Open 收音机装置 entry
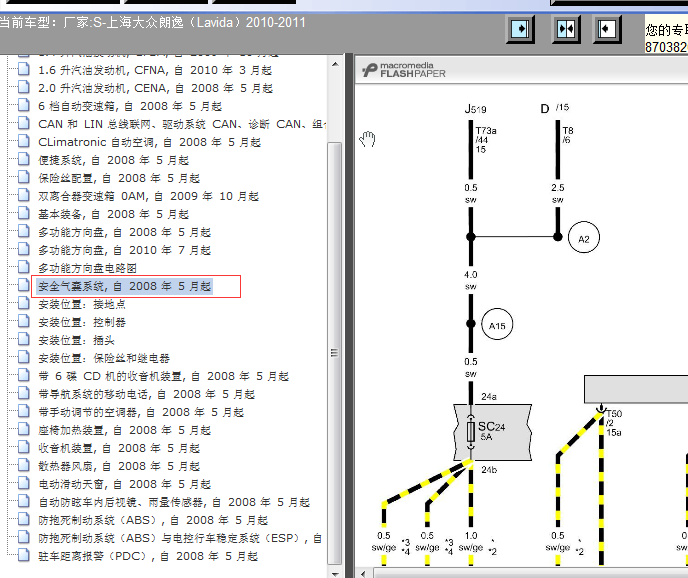 coord(119,448)
